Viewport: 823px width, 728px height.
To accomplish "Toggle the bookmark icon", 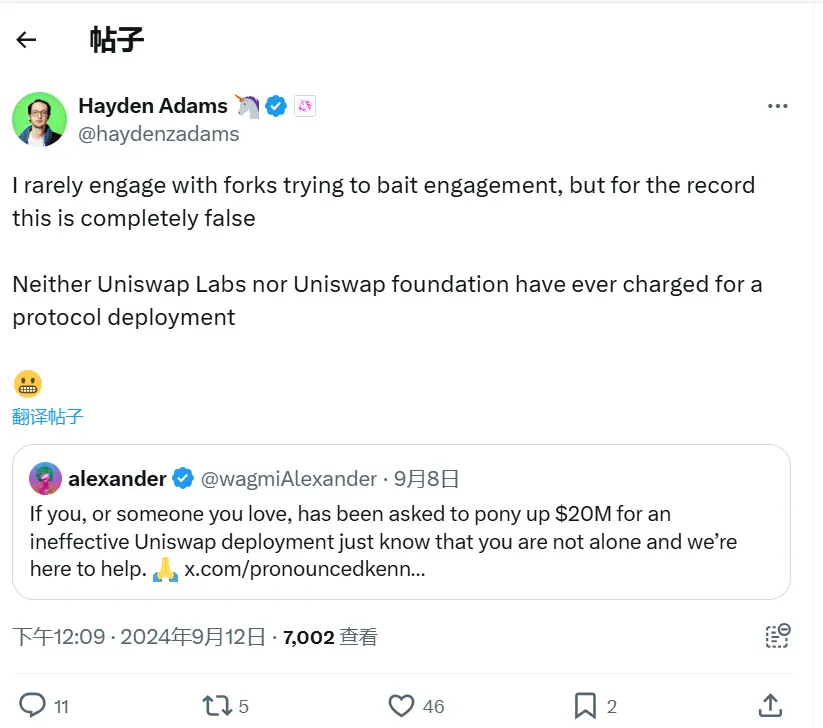I will pos(586,705).
